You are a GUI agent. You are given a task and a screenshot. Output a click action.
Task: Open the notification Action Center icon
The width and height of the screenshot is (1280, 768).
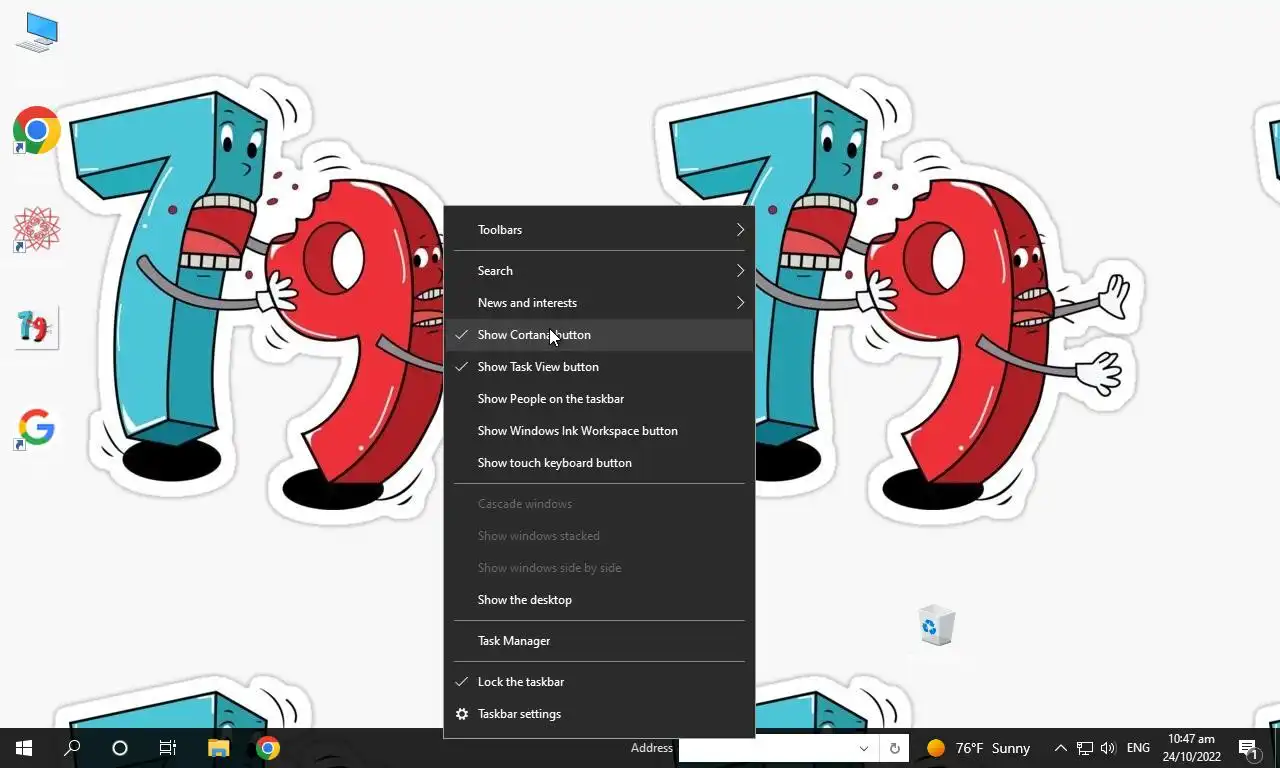(x=1250, y=748)
